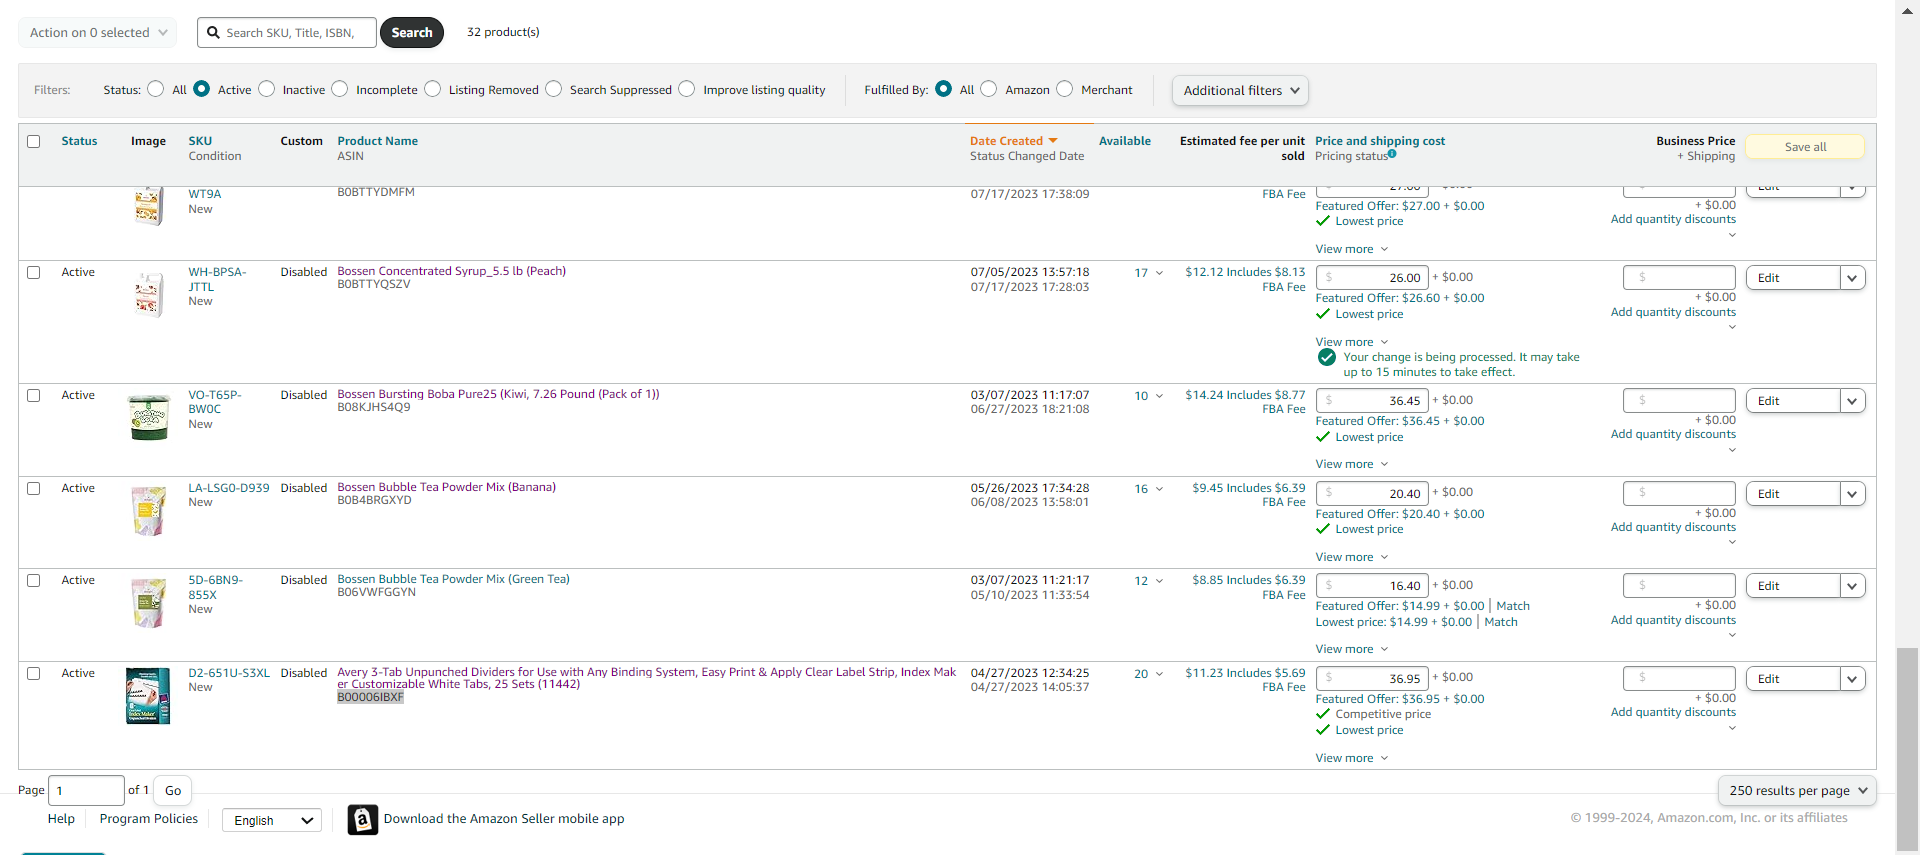Filter by Incomplete status
Image resolution: width=1920 pixels, height=855 pixels.
[340, 89]
